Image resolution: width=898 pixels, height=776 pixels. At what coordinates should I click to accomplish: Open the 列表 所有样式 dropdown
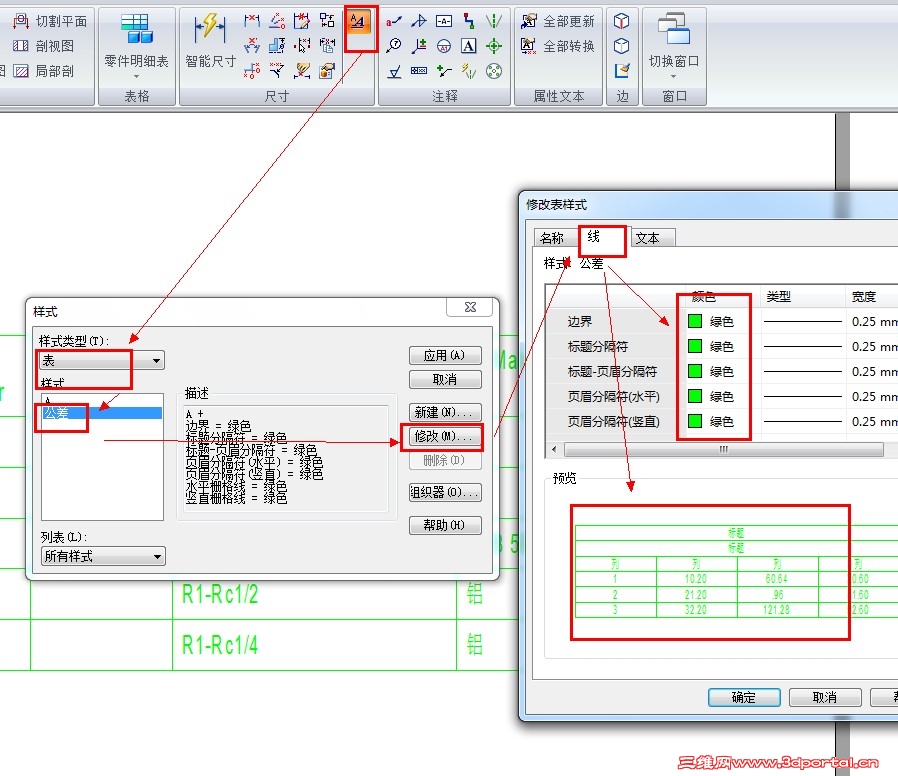tap(103, 556)
